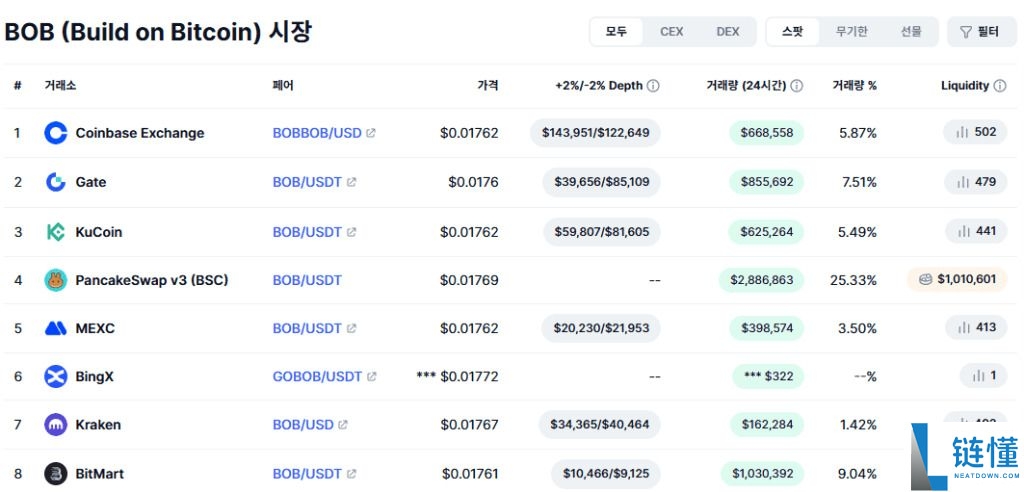Click the Kraken logo icon
The image size is (1024, 492).
(x=56, y=425)
